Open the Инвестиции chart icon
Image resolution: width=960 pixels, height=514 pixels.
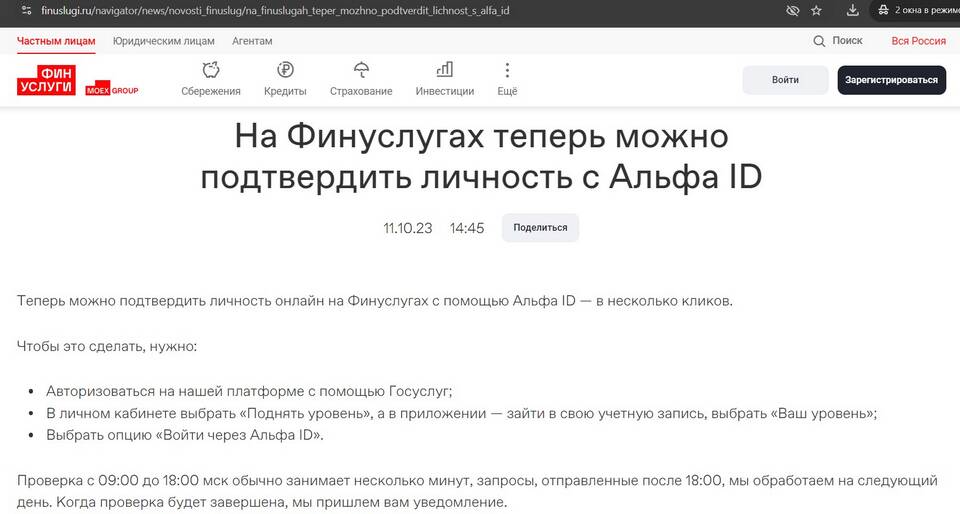(444, 70)
